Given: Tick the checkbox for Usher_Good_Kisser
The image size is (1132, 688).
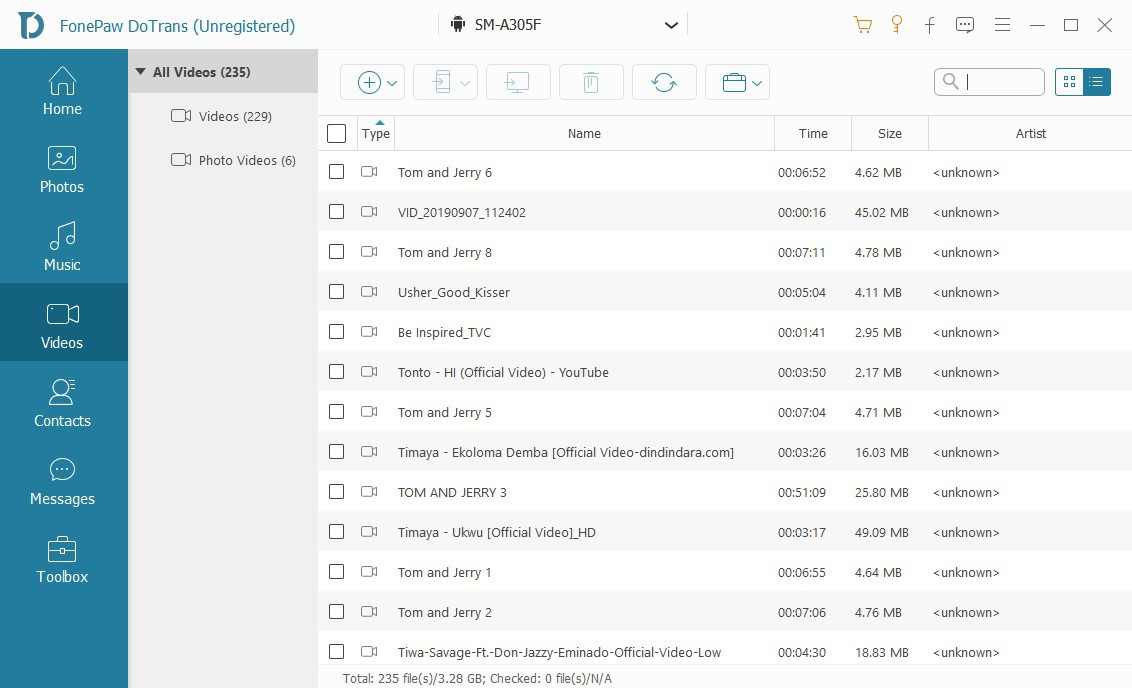Looking at the screenshot, I should click(x=337, y=292).
